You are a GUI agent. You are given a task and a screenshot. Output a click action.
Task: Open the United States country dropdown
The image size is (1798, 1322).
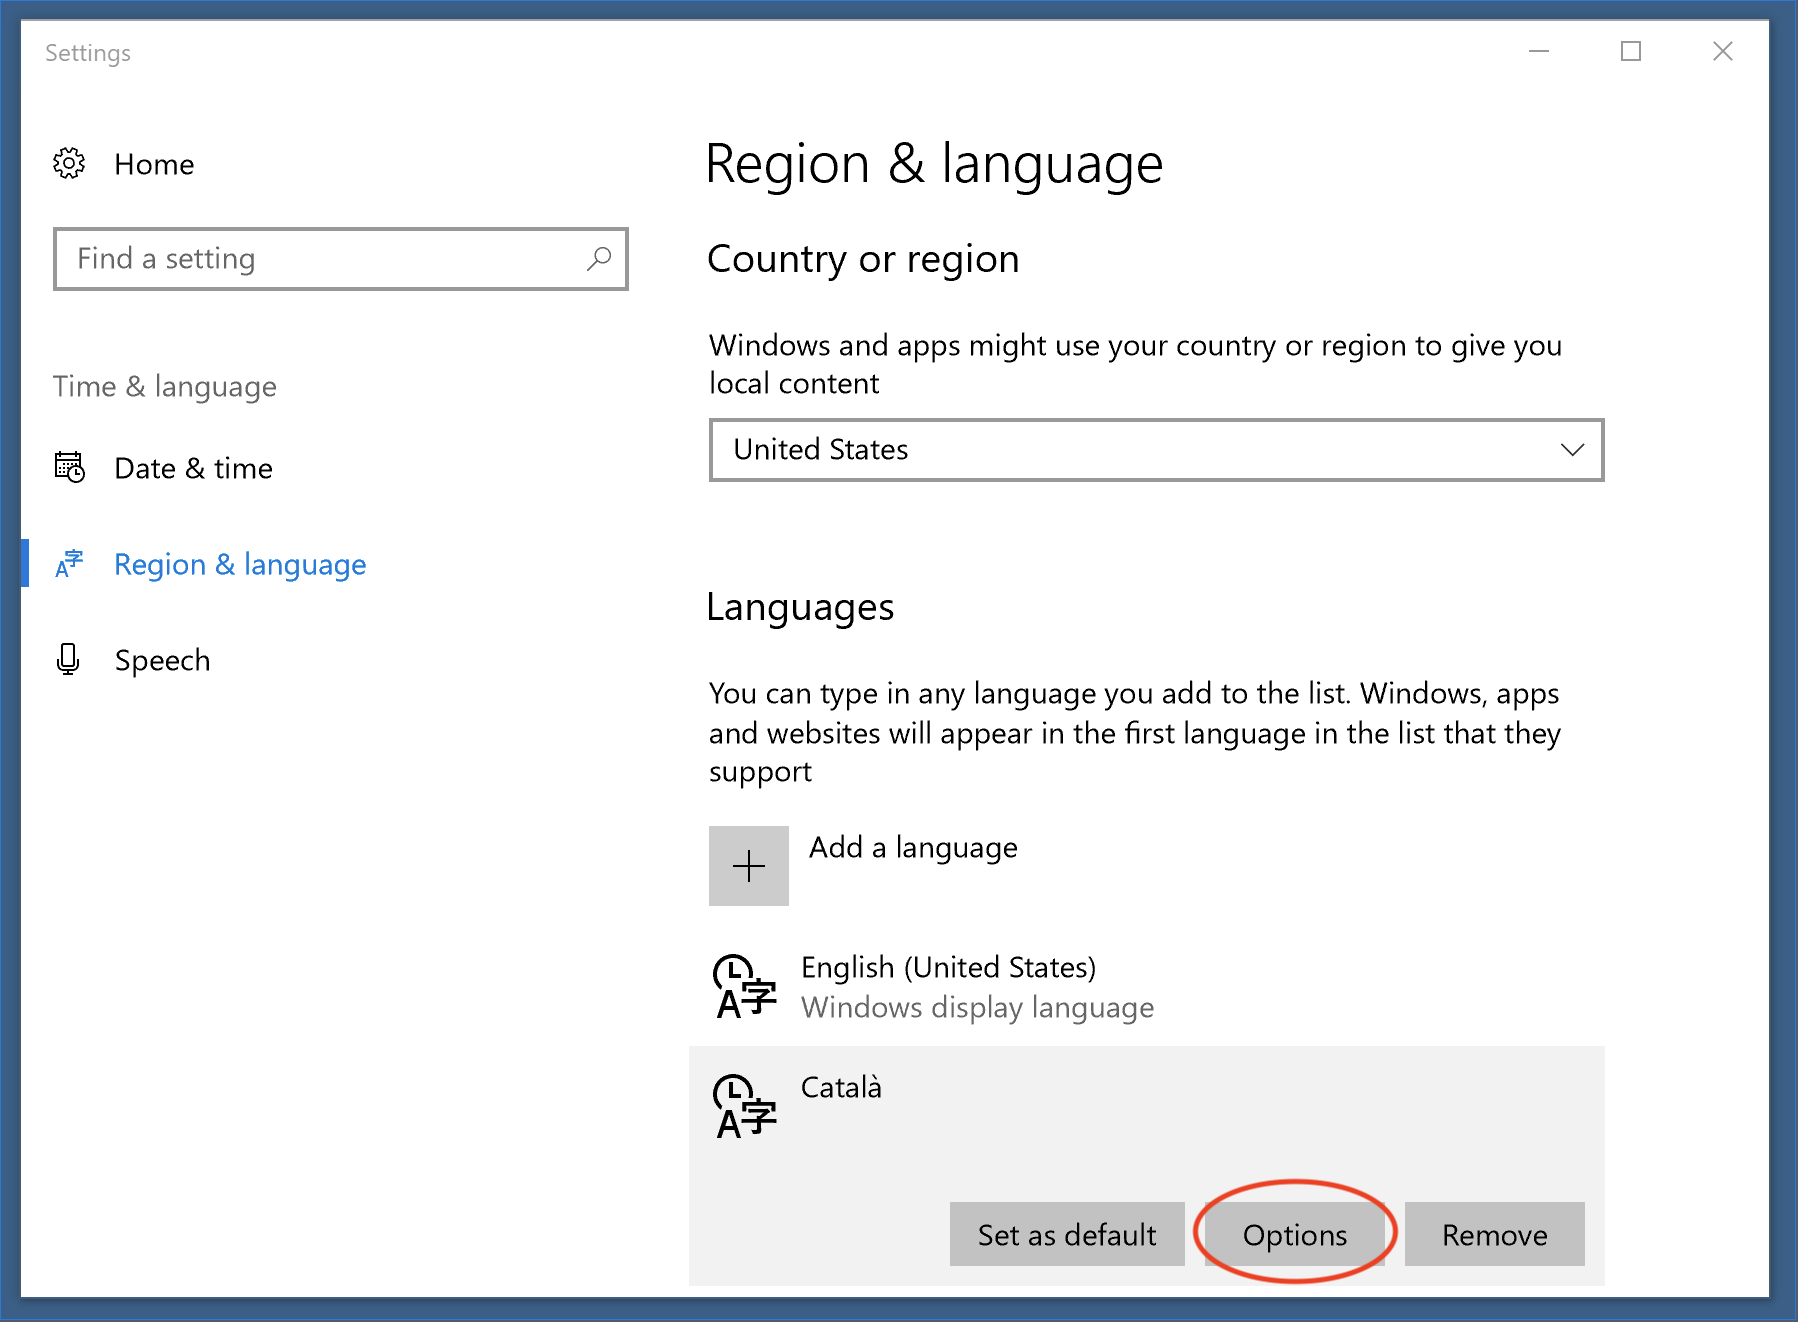(1156, 450)
